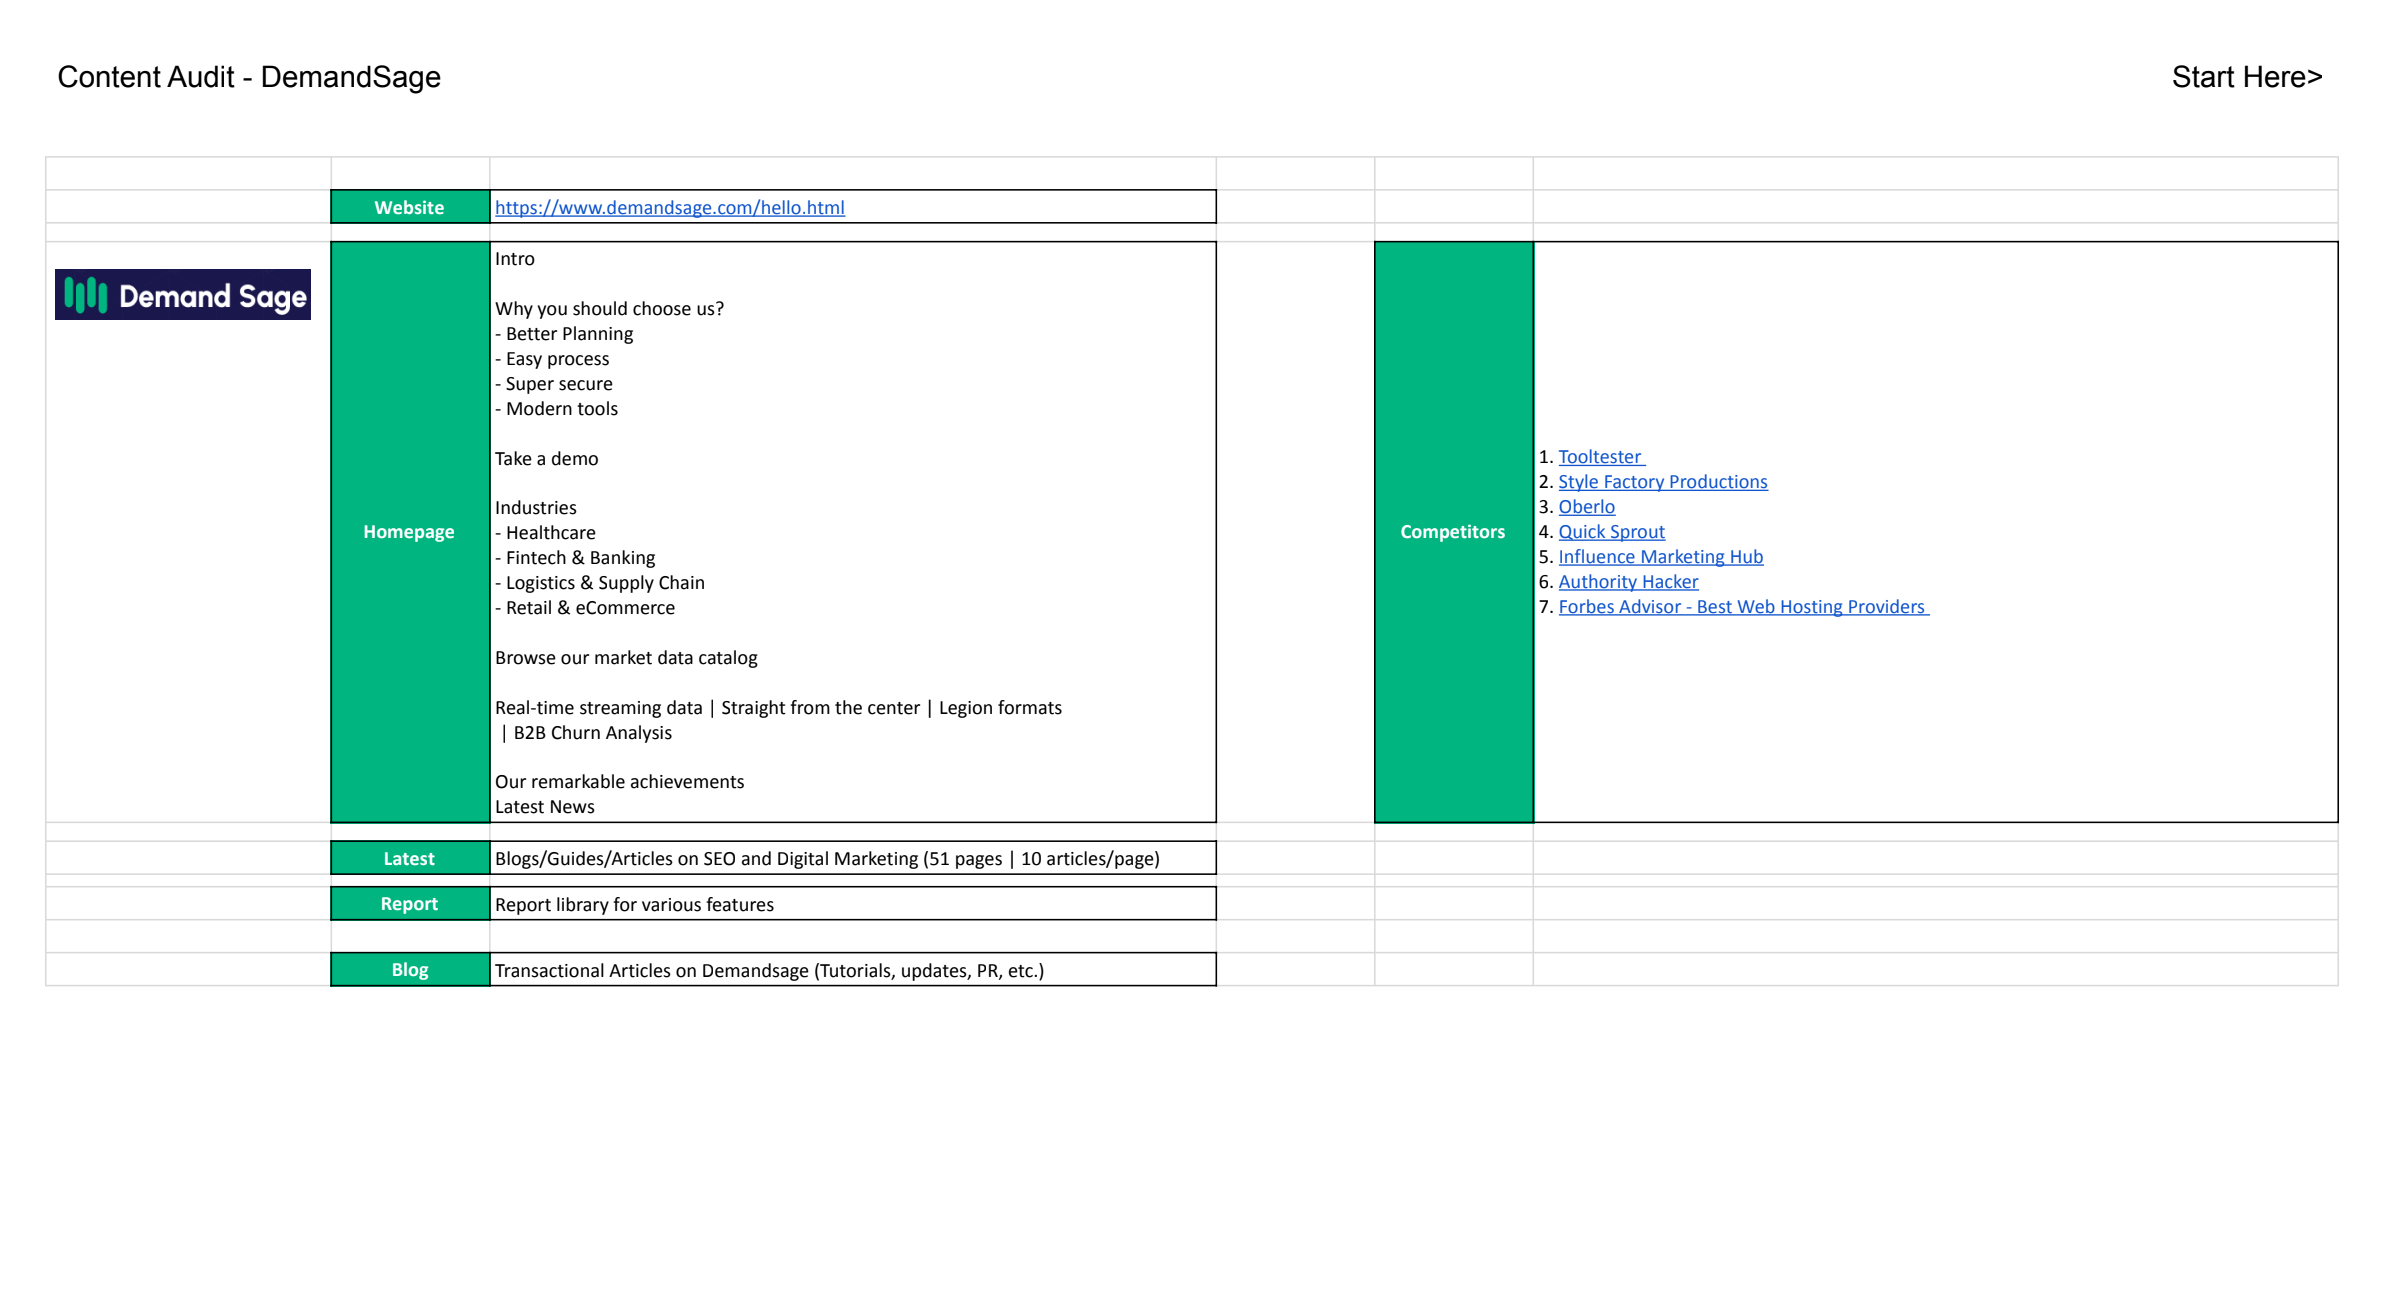
Task: Click the Industries heading line
Action: tap(536, 508)
